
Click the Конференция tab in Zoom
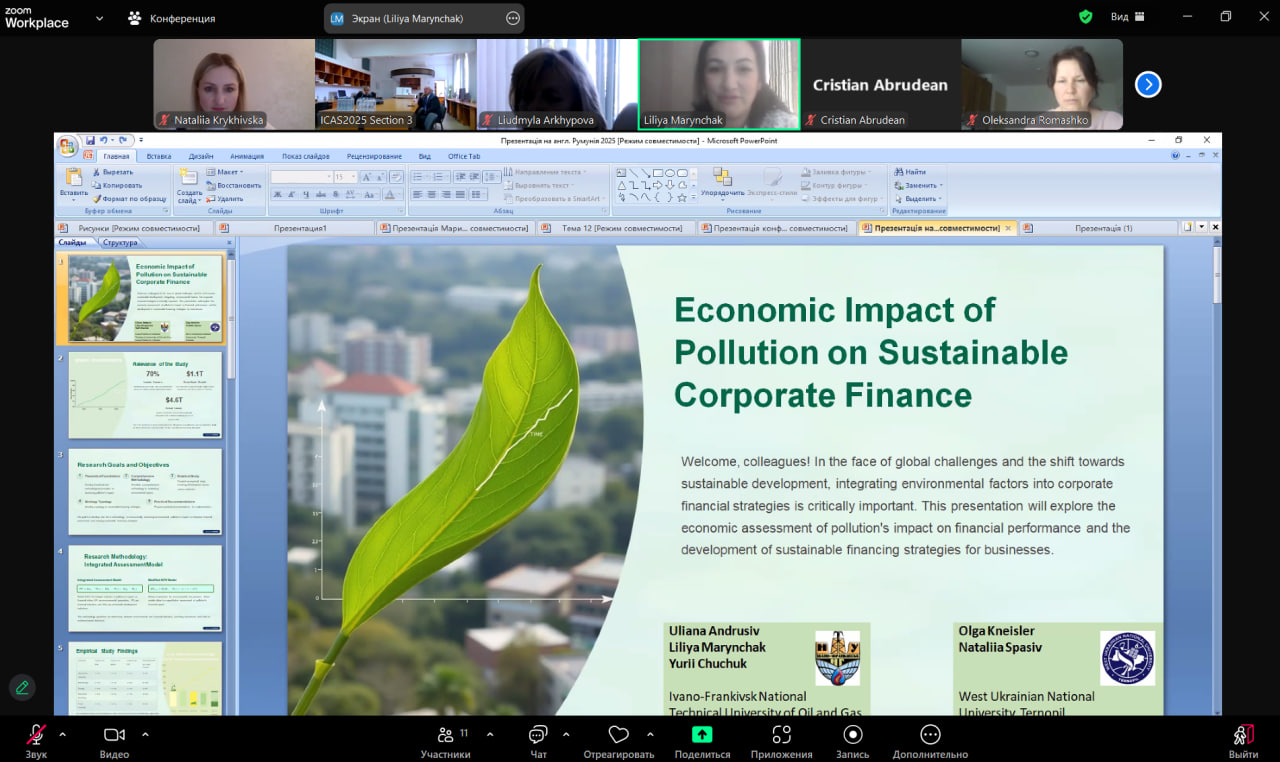coord(171,18)
